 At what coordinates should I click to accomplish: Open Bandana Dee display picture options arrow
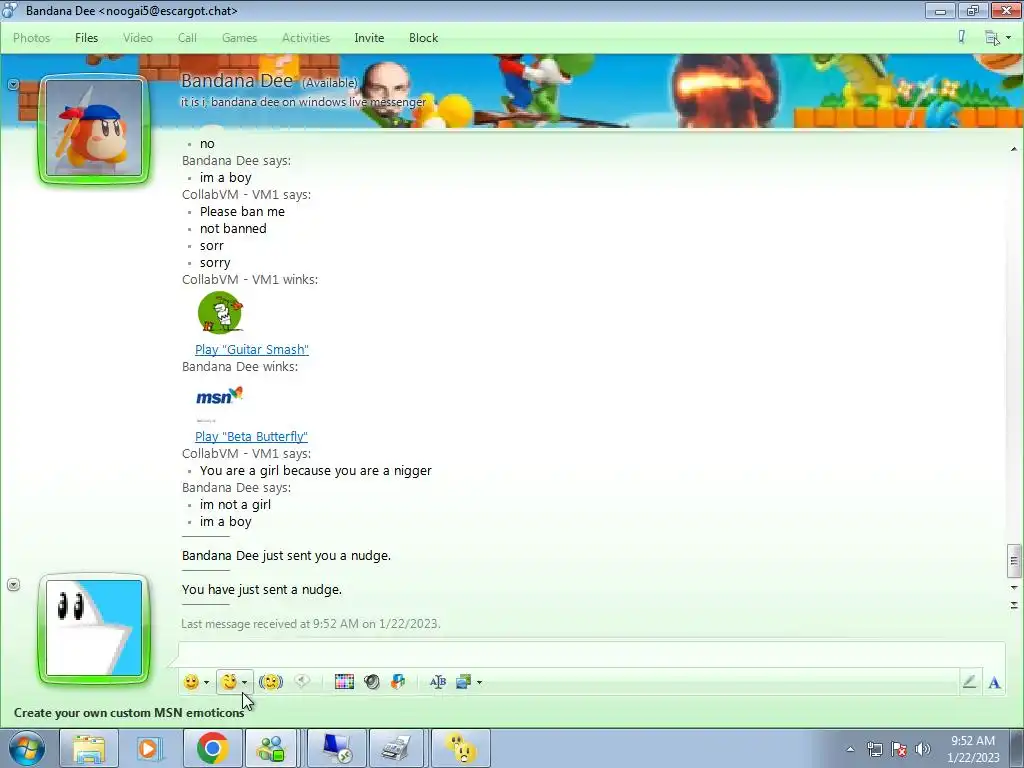(13, 84)
